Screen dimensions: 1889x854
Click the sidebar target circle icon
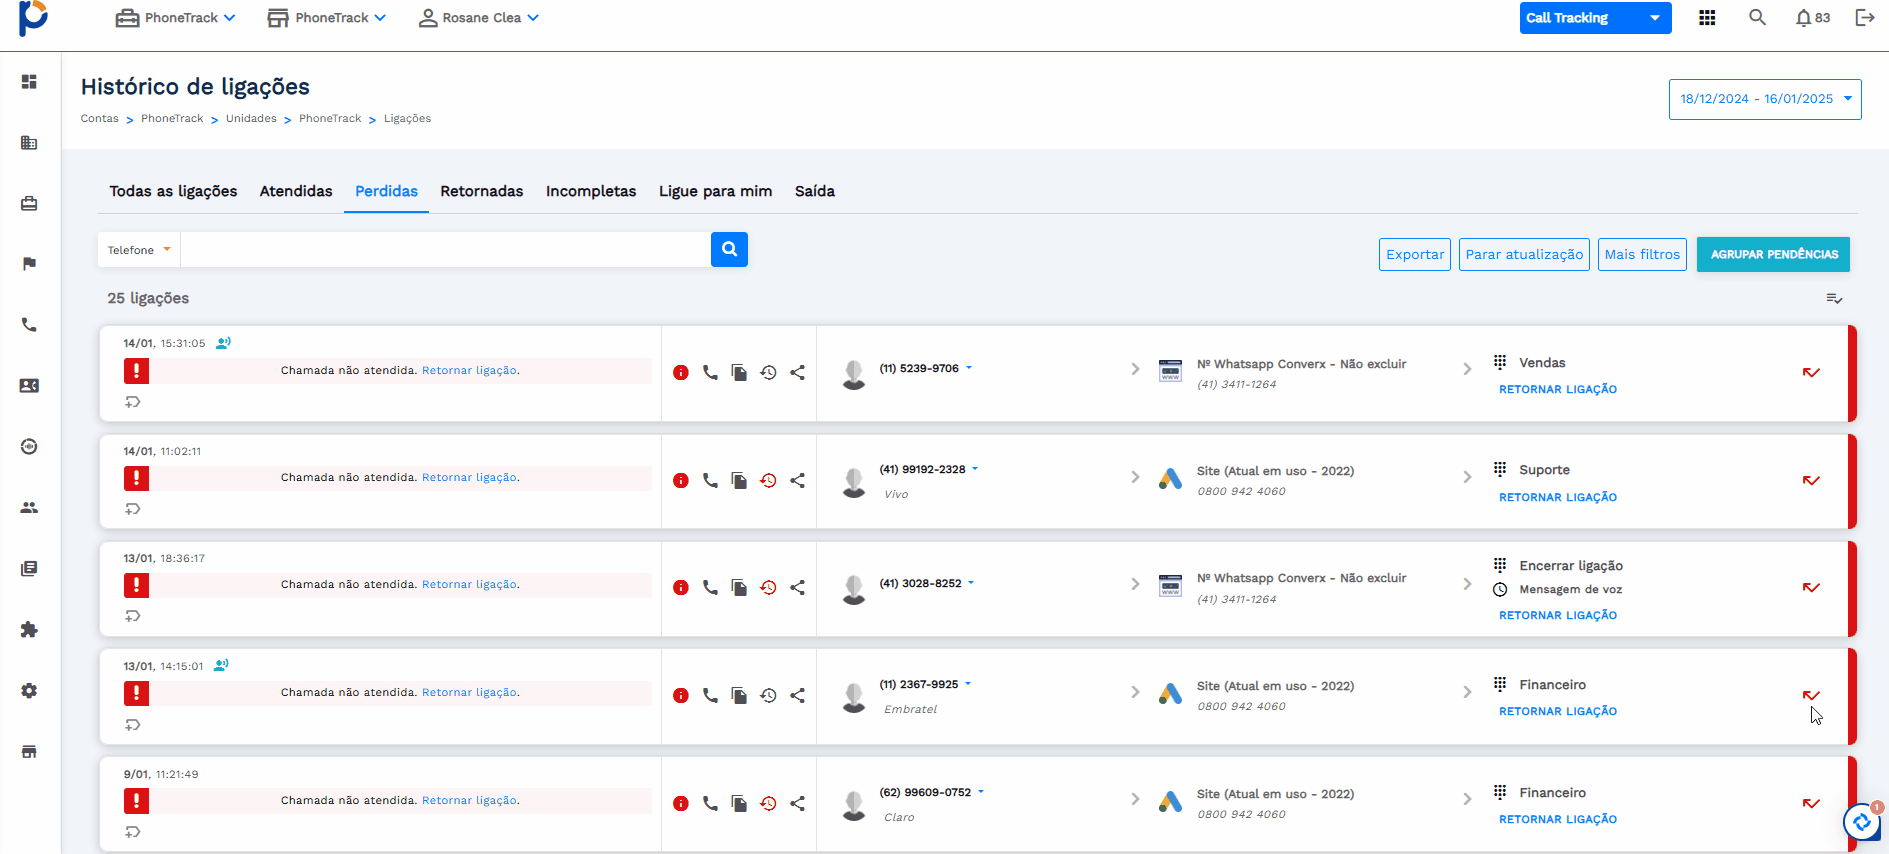29,447
